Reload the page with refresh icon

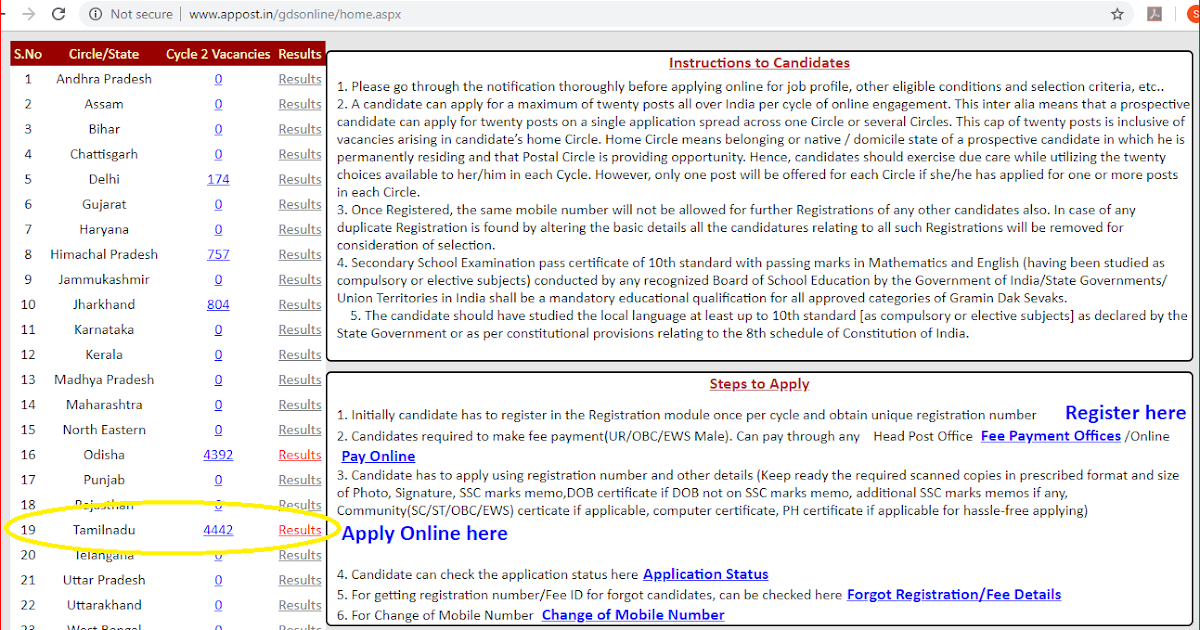(59, 15)
